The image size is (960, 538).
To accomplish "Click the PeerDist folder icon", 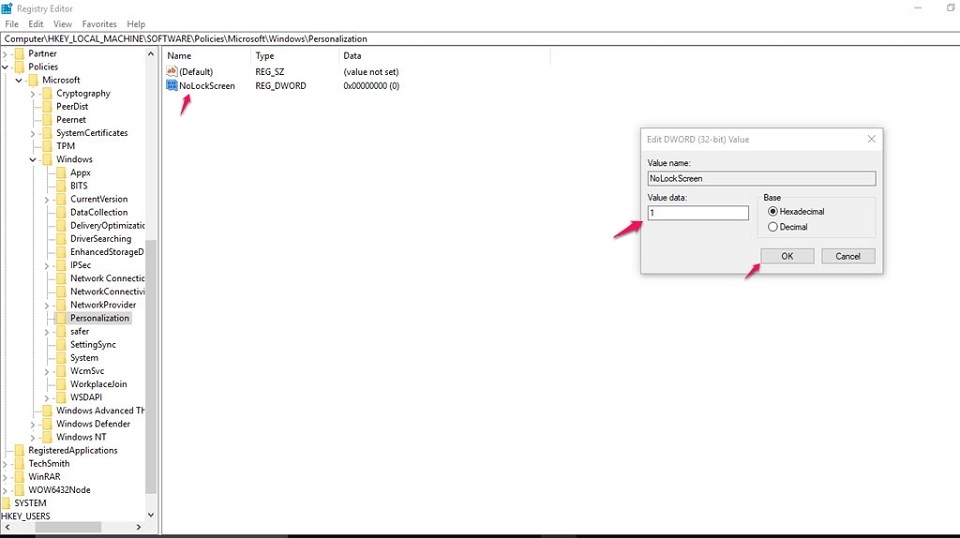I will coord(47,106).
